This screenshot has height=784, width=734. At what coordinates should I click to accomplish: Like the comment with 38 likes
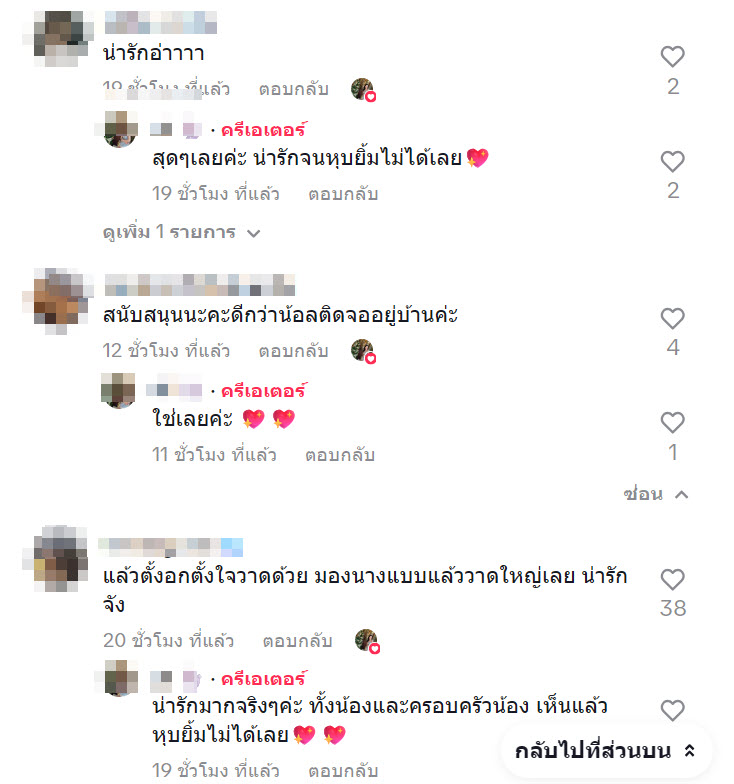(x=672, y=580)
